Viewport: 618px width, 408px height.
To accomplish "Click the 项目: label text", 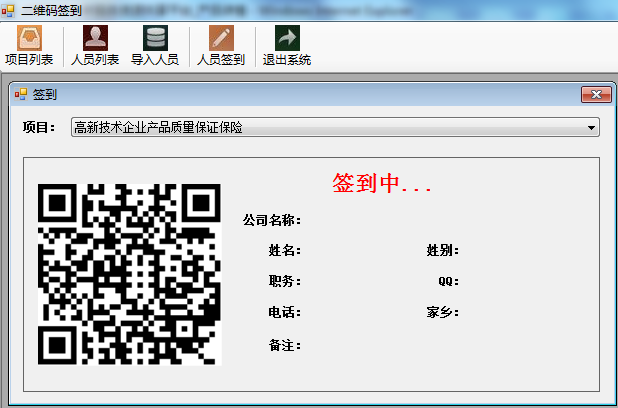I will point(39,127).
